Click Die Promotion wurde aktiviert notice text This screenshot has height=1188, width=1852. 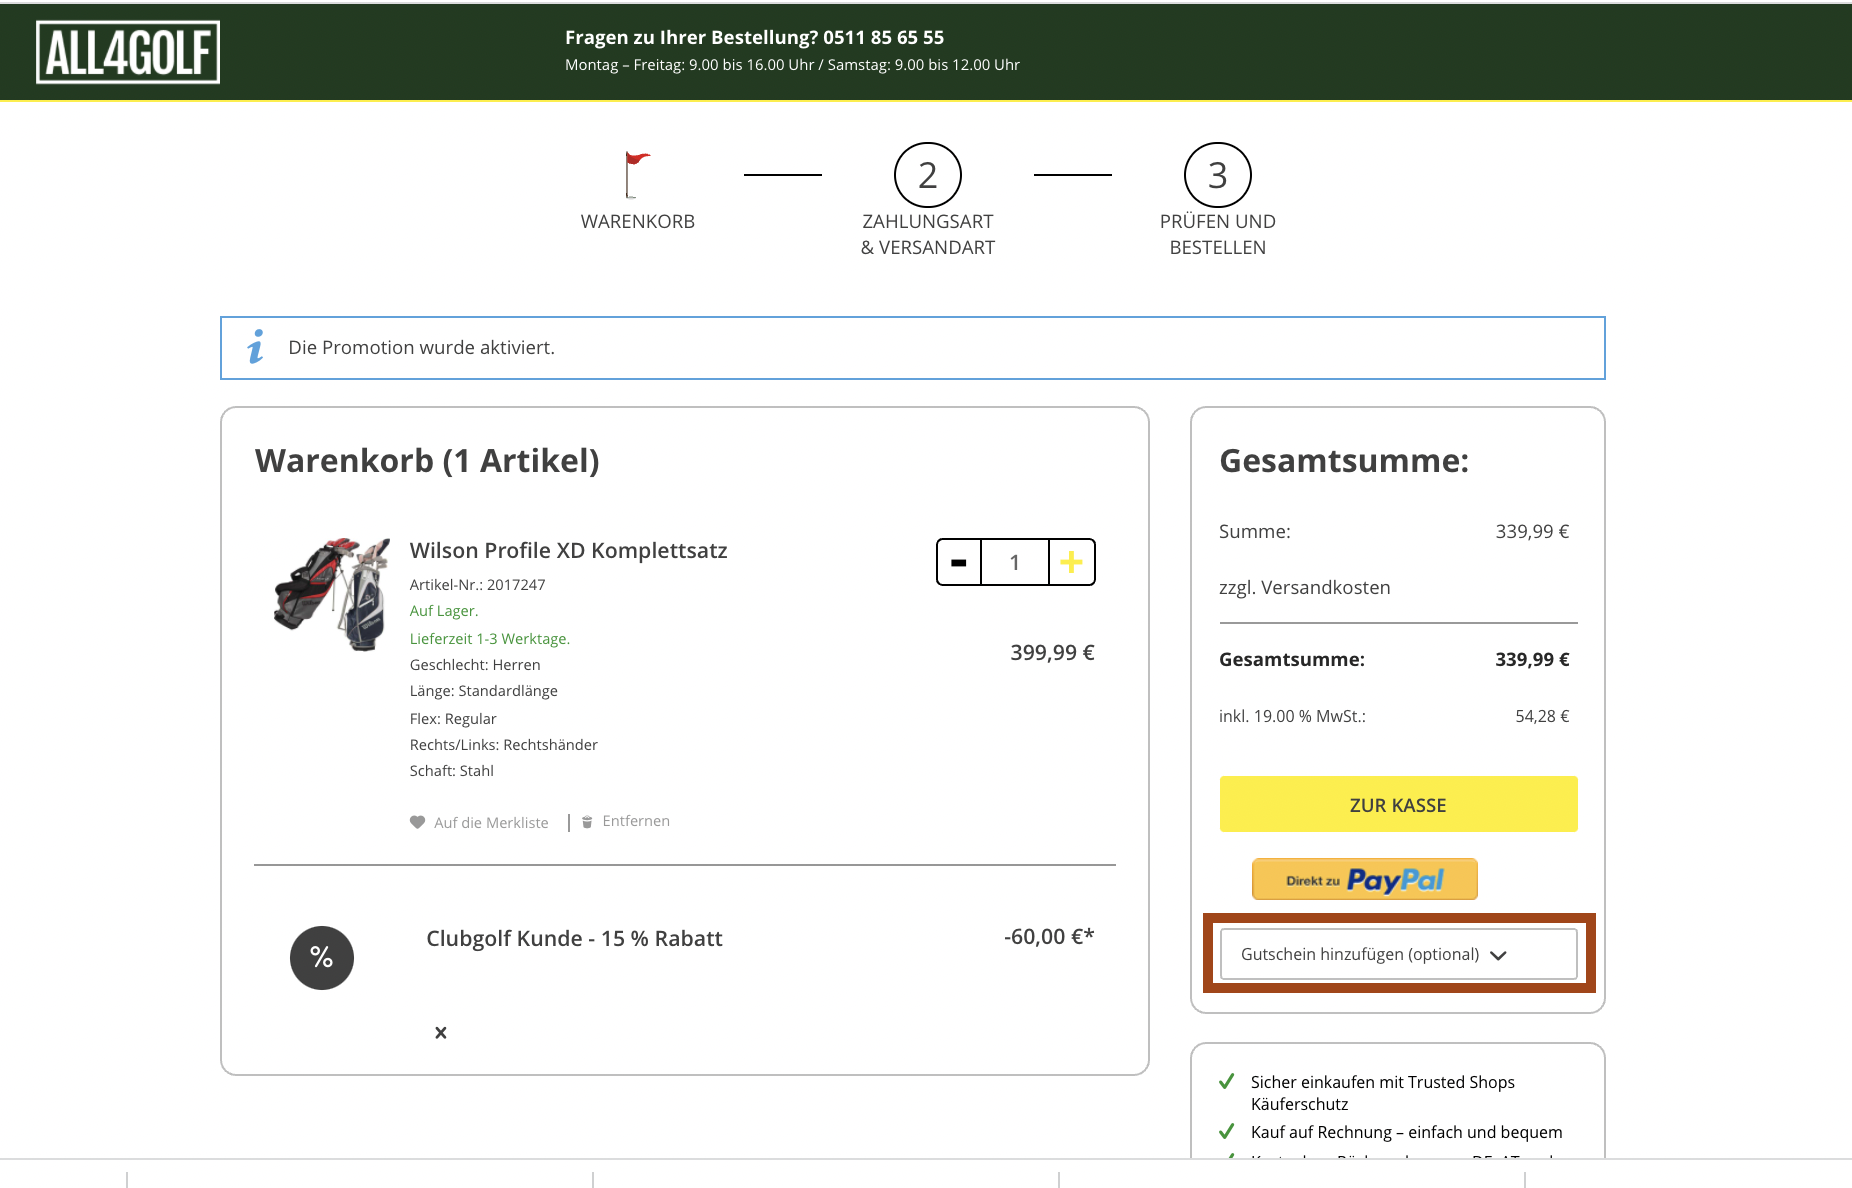pos(421,347)
